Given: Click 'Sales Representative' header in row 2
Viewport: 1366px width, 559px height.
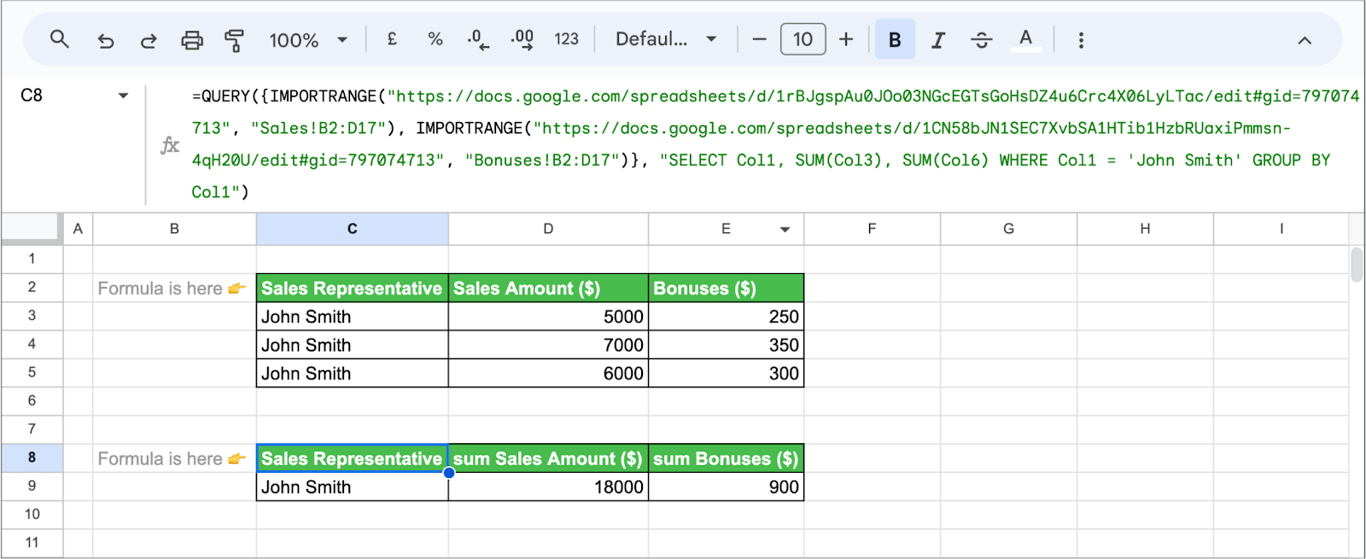Looking at the screenshot, I should point(352,288).
